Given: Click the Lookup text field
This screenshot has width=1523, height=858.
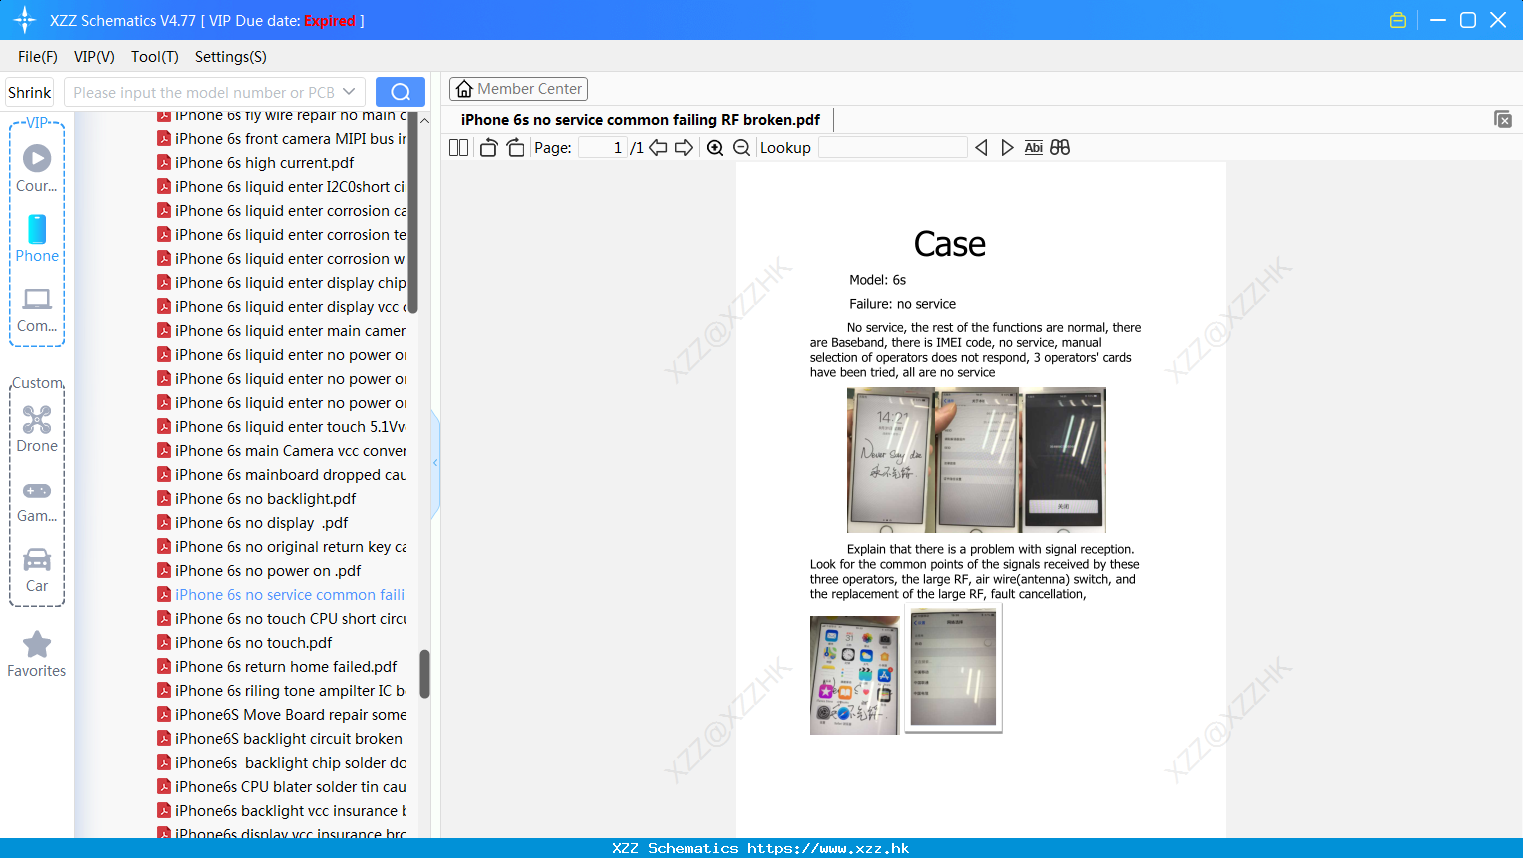Looking at the screenshot, I should (x=892, y=148).
